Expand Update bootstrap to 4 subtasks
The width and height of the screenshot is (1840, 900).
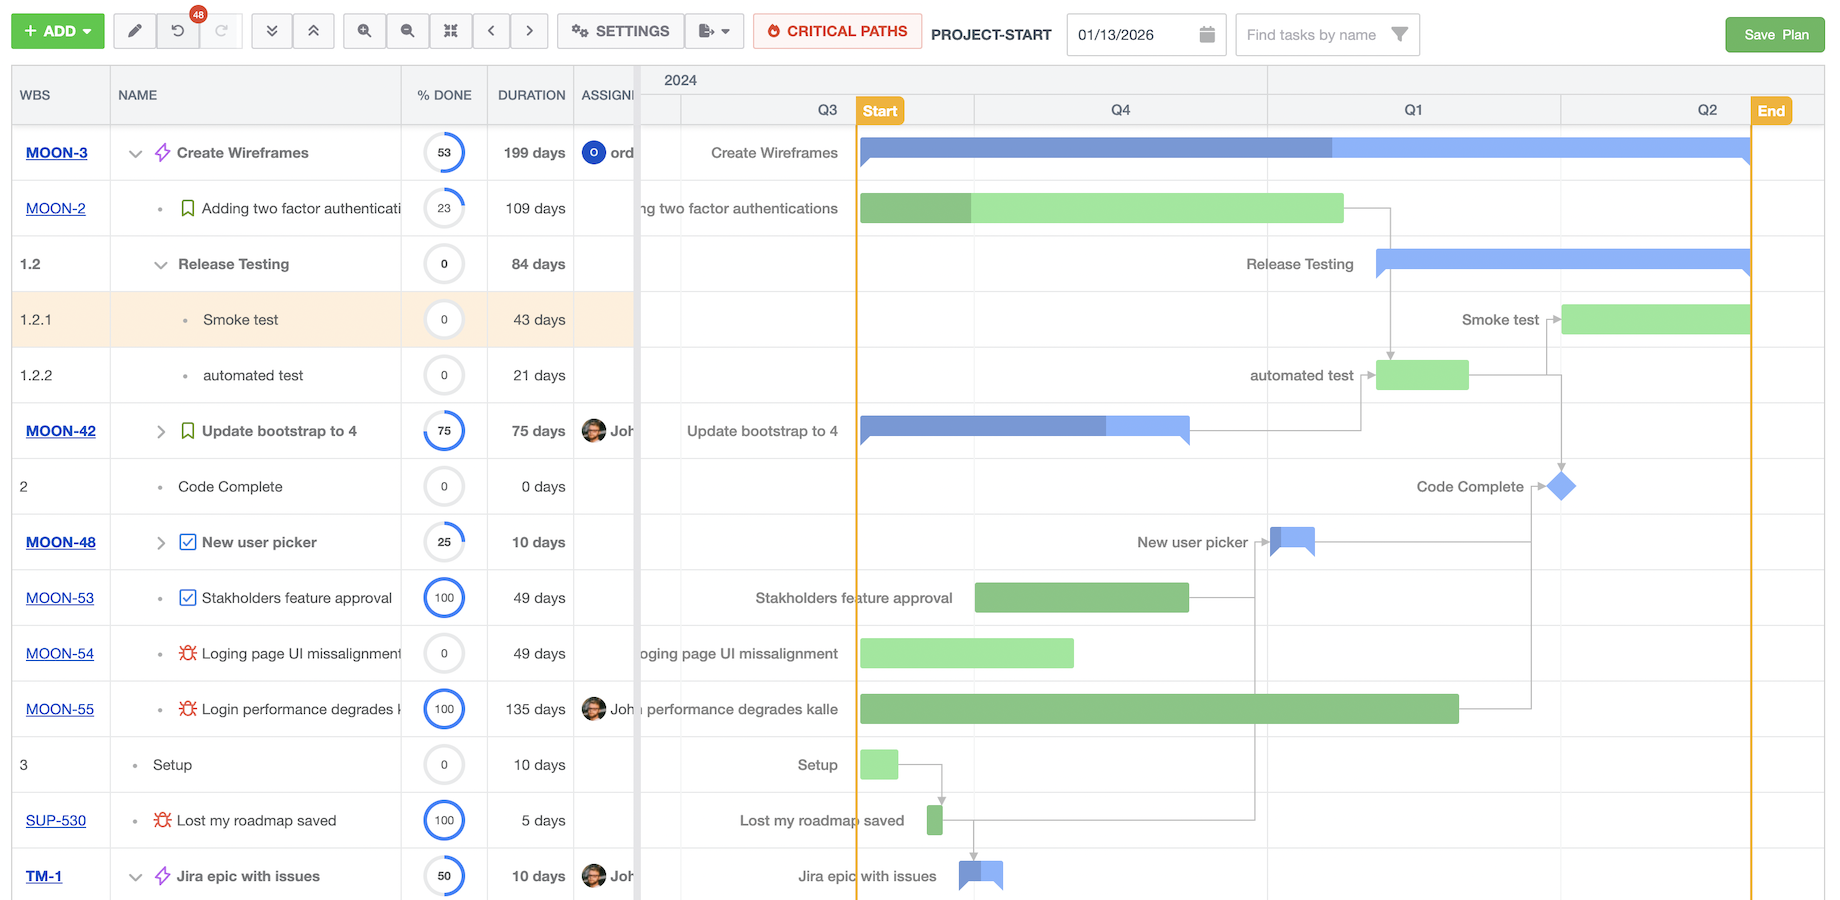pyautogui.click(x=161, y=431)
